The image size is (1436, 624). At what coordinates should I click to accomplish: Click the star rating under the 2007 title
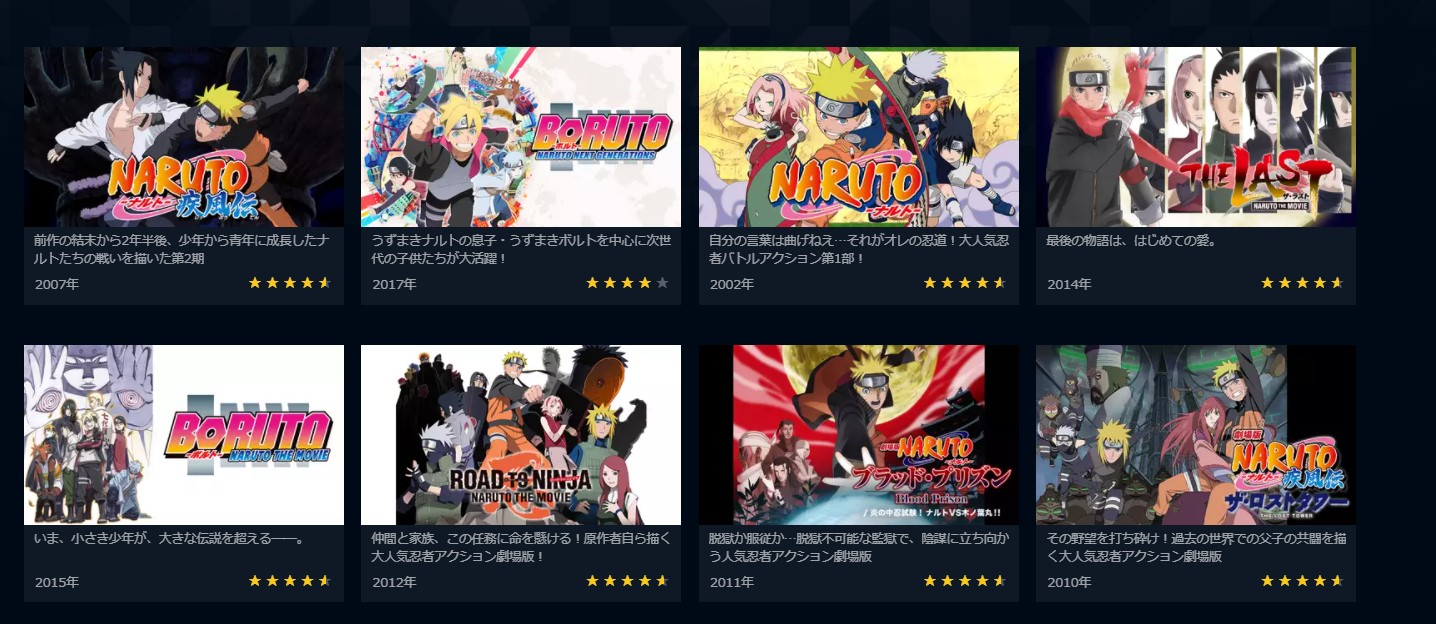tap(290, 283)
